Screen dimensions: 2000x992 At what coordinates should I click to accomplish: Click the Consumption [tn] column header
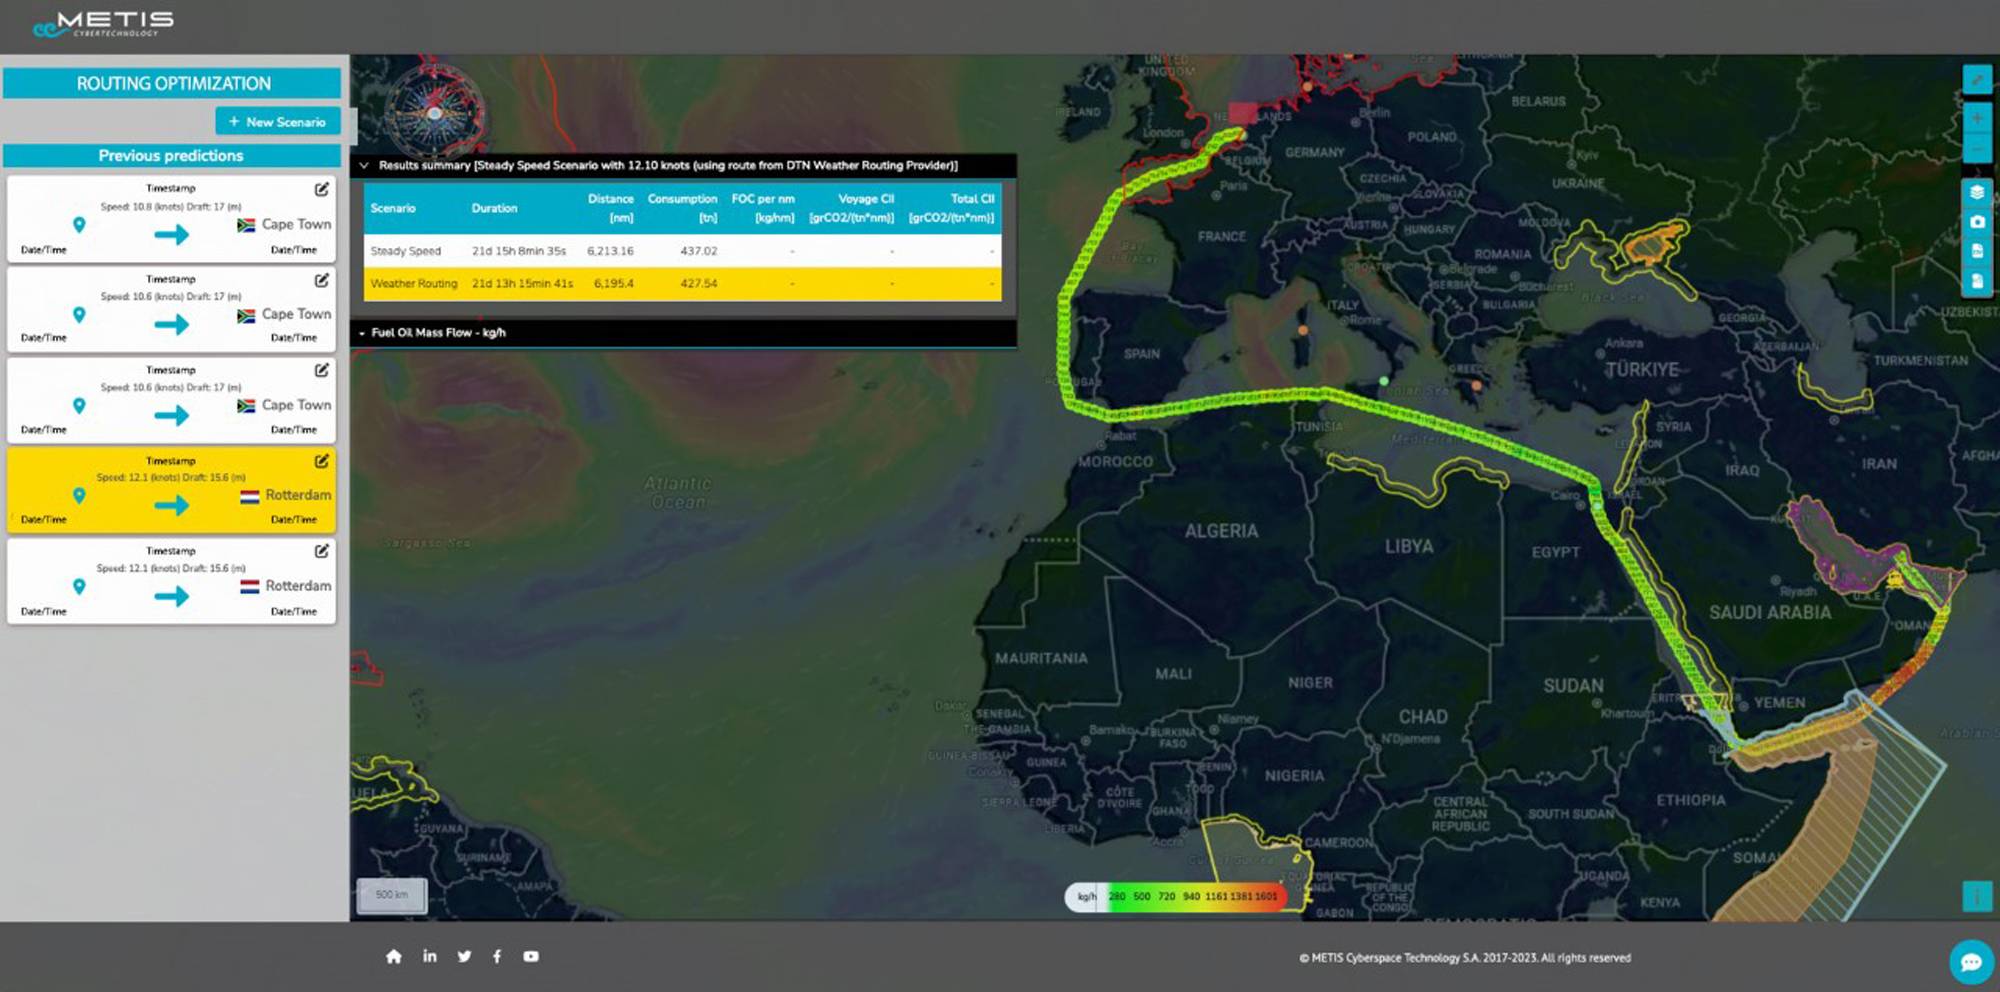(x=683, y=208)
